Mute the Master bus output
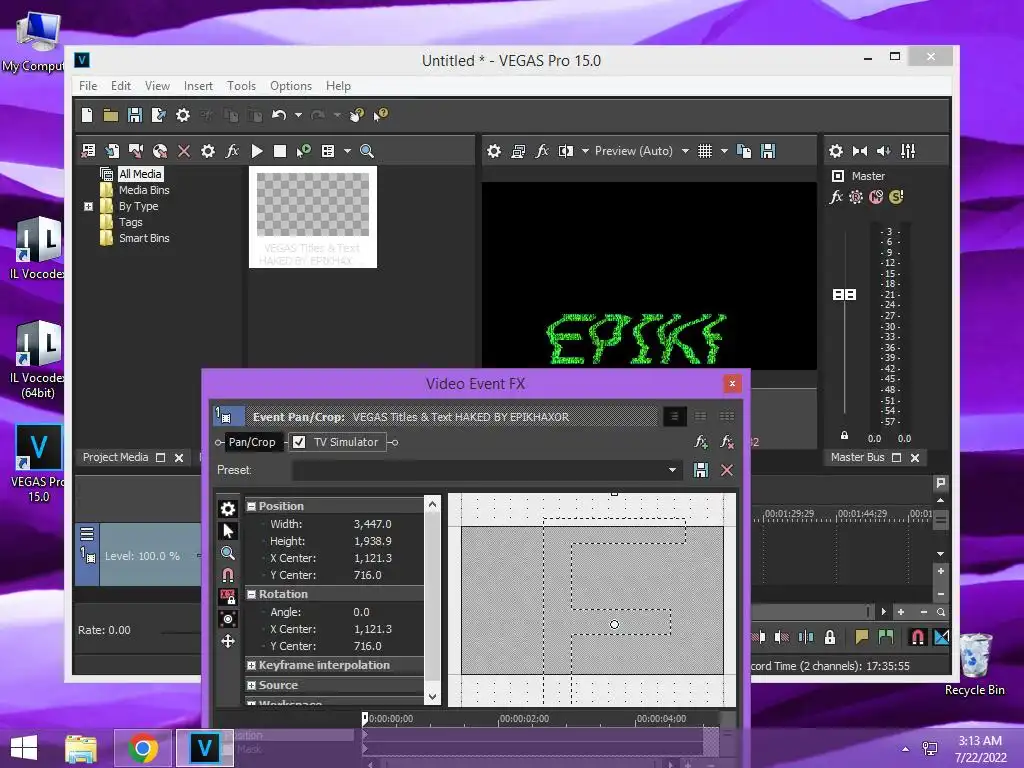Viewport: 1024px width, 768px height. (876, 197)
